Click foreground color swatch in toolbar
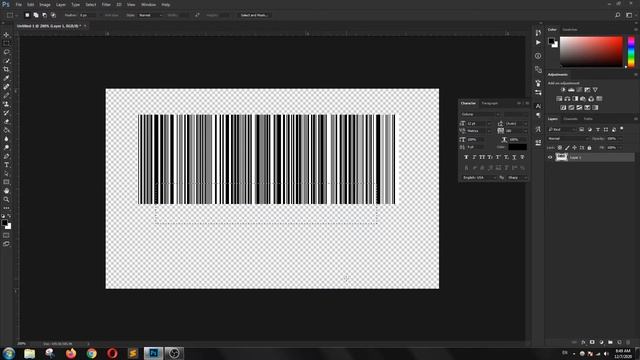Screen dimensions: 640x360 (4, 223)
